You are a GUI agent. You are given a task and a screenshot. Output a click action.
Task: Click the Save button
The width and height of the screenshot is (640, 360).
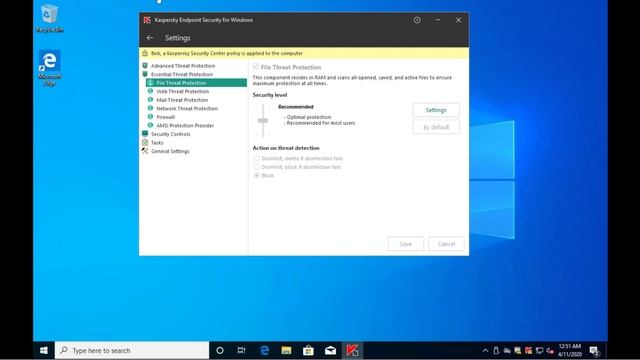coord(406,244)
